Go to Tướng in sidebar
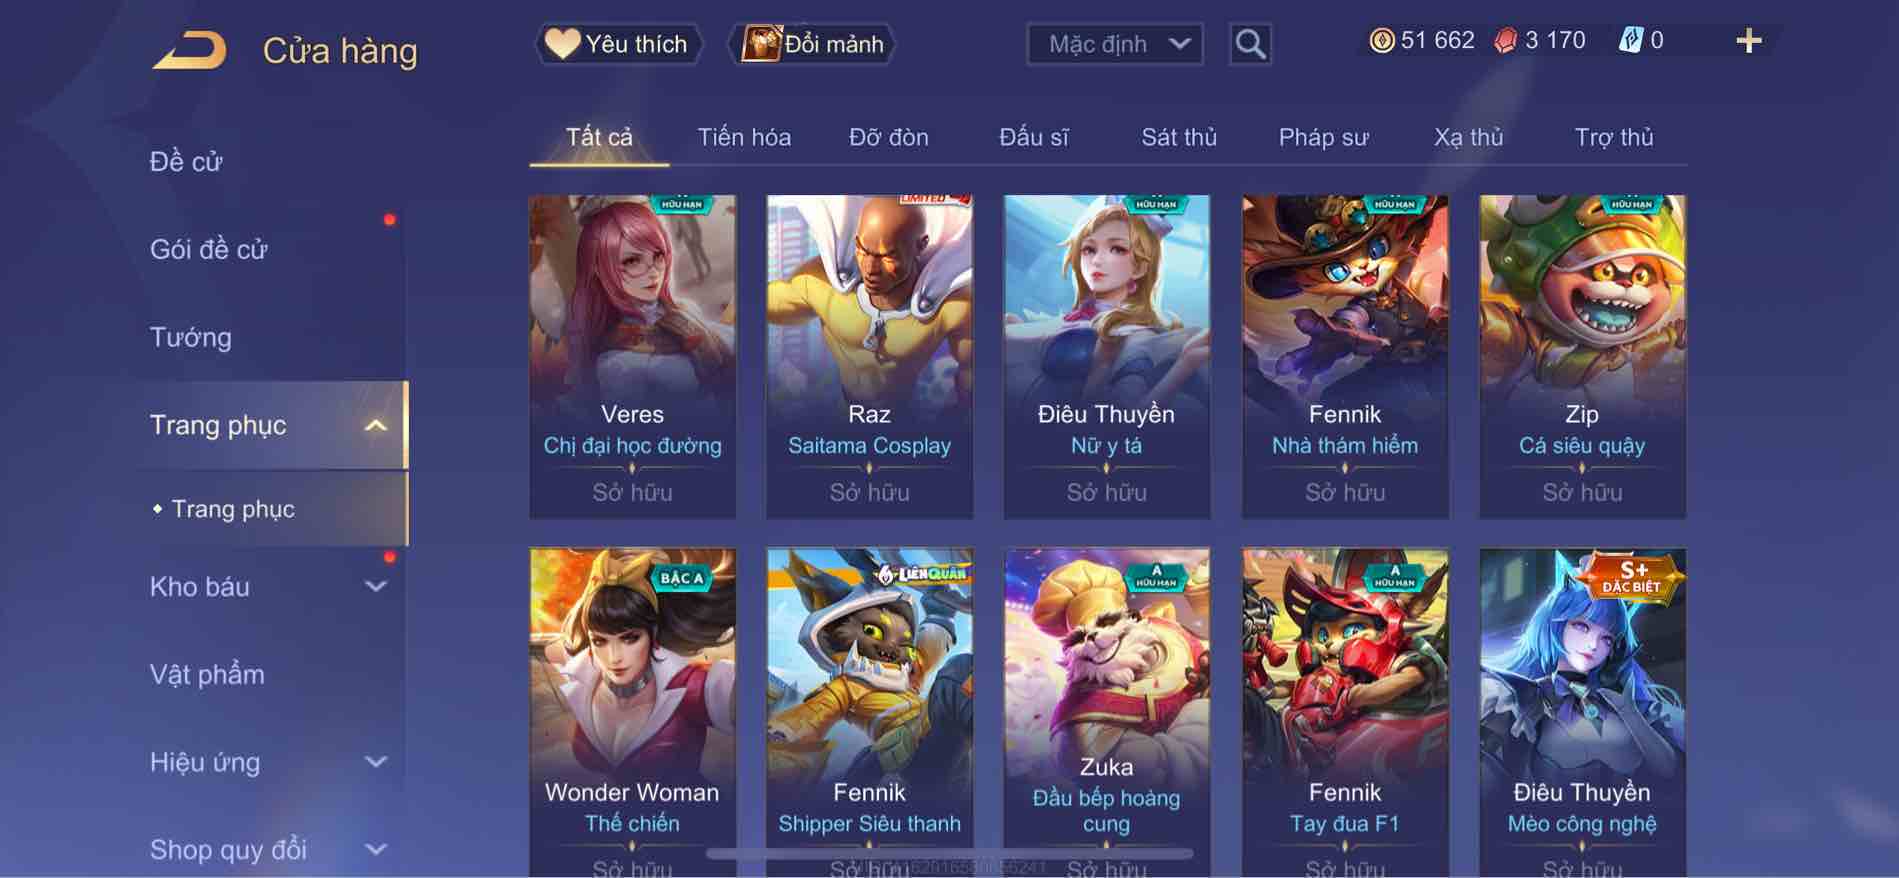 190,337
